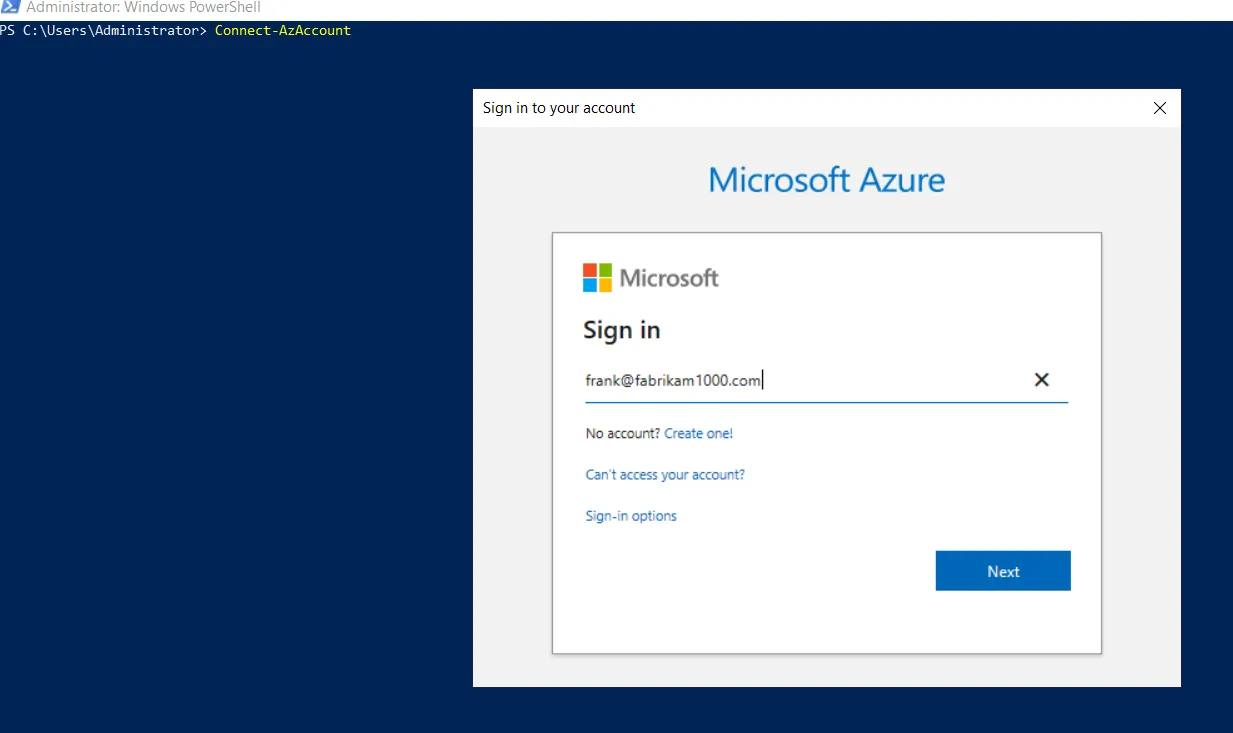Image resolution: width=1233 pixels, height=733 pixels.
Task: Click the Microsoft four-square logo
Action: click(597, 278)
